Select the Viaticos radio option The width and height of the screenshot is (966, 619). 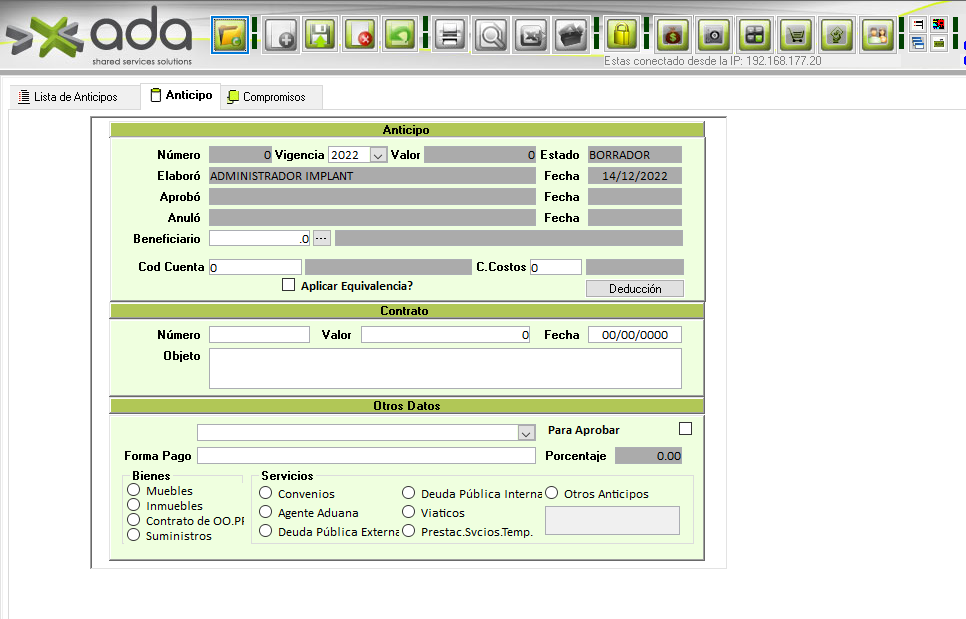[x=409, y=512]
